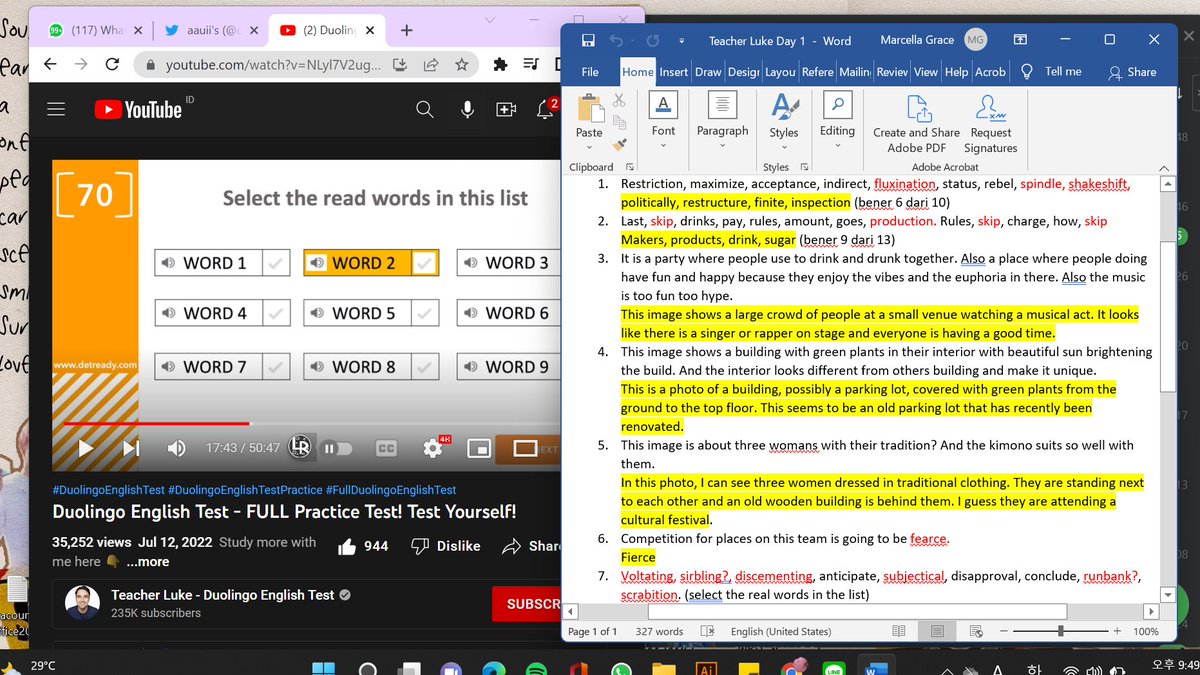Open YouTube video settings gear

click(433, 448)
